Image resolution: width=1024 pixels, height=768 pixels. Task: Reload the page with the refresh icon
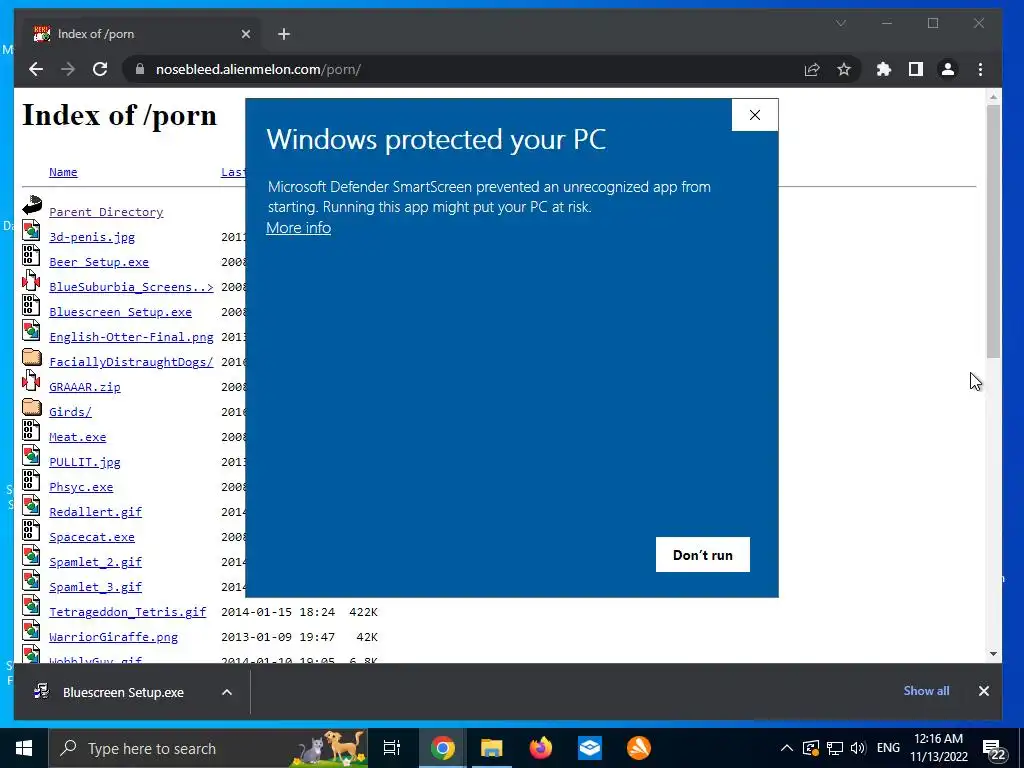pos(100,69)
